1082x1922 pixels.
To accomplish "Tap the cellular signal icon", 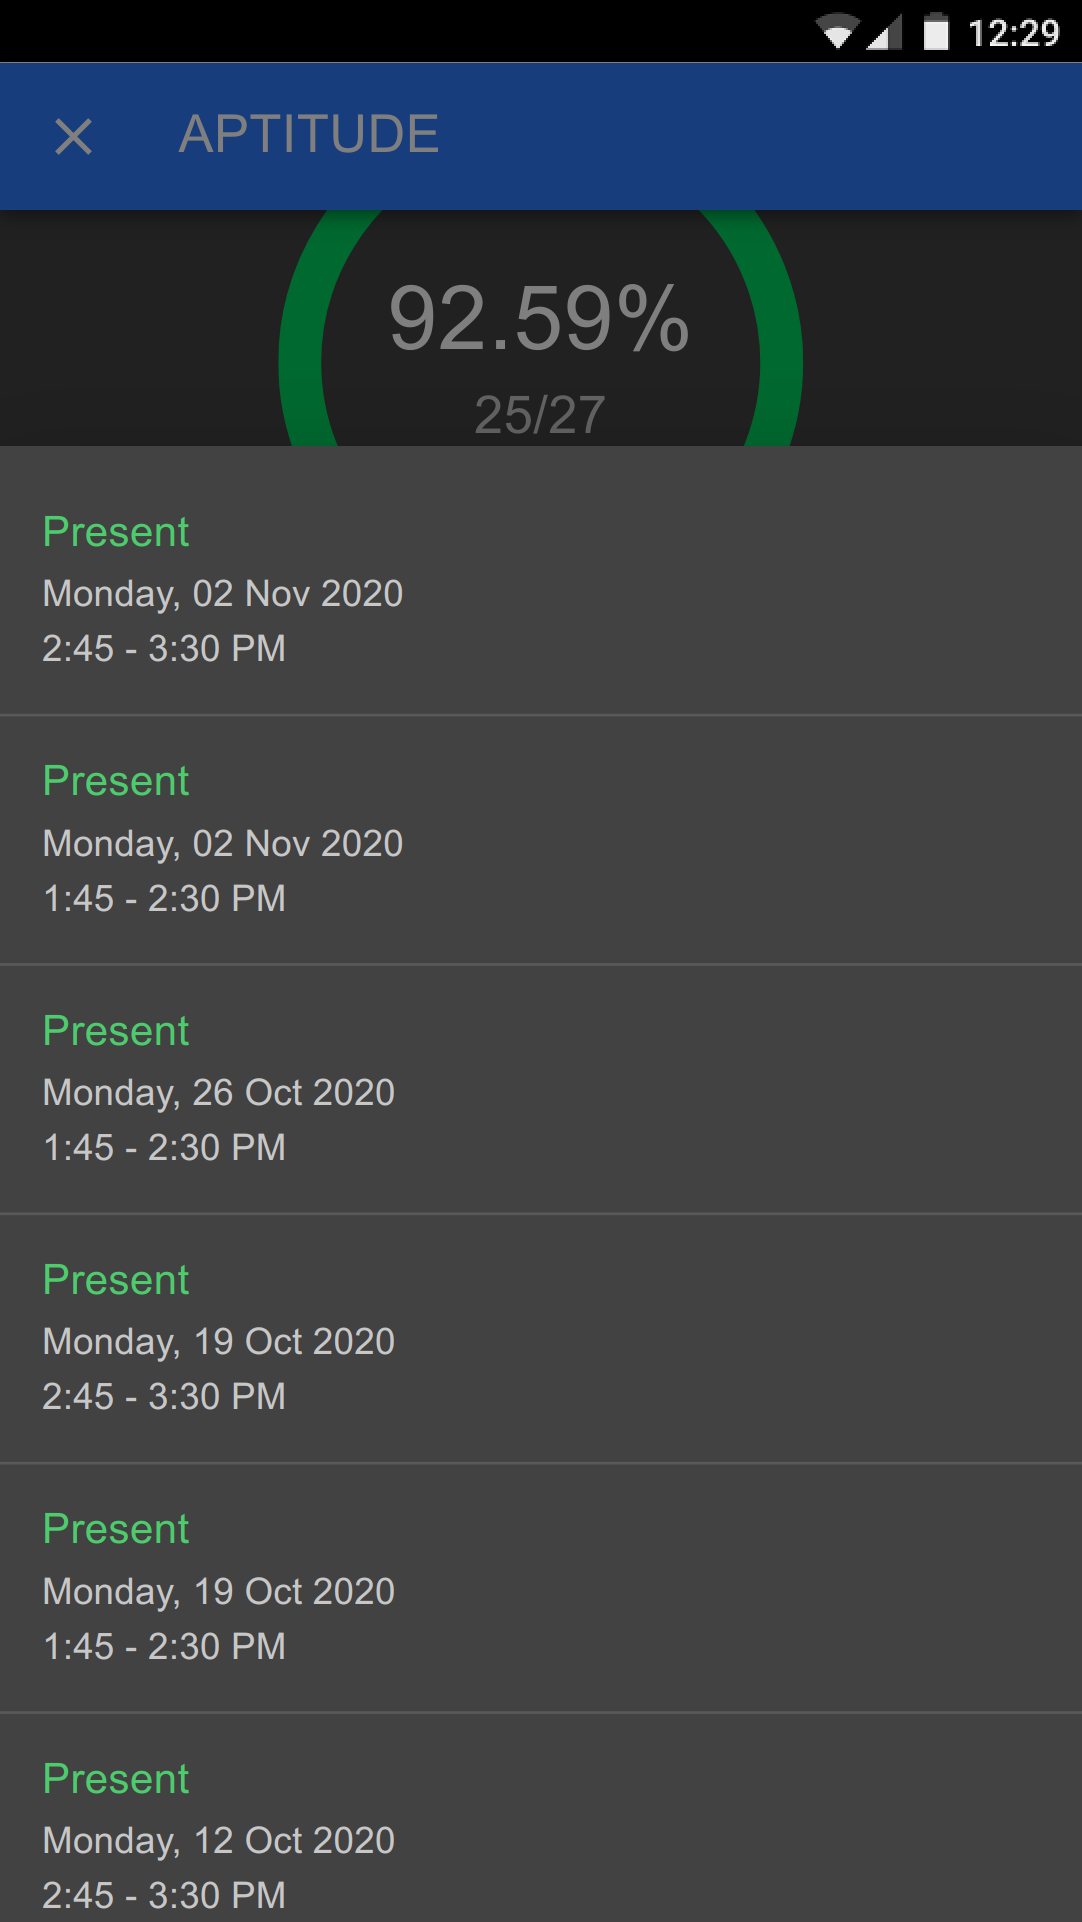I will pos(883,33).
